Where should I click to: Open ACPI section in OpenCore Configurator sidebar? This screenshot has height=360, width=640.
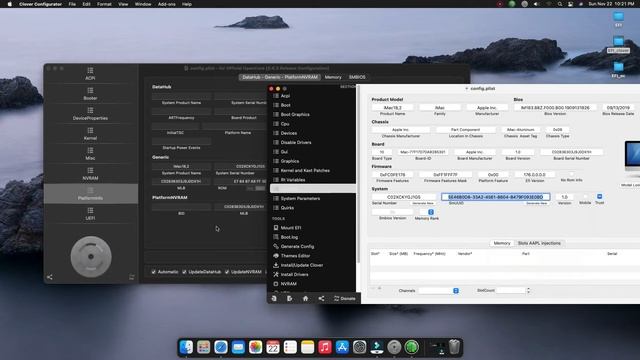point(90,74)
